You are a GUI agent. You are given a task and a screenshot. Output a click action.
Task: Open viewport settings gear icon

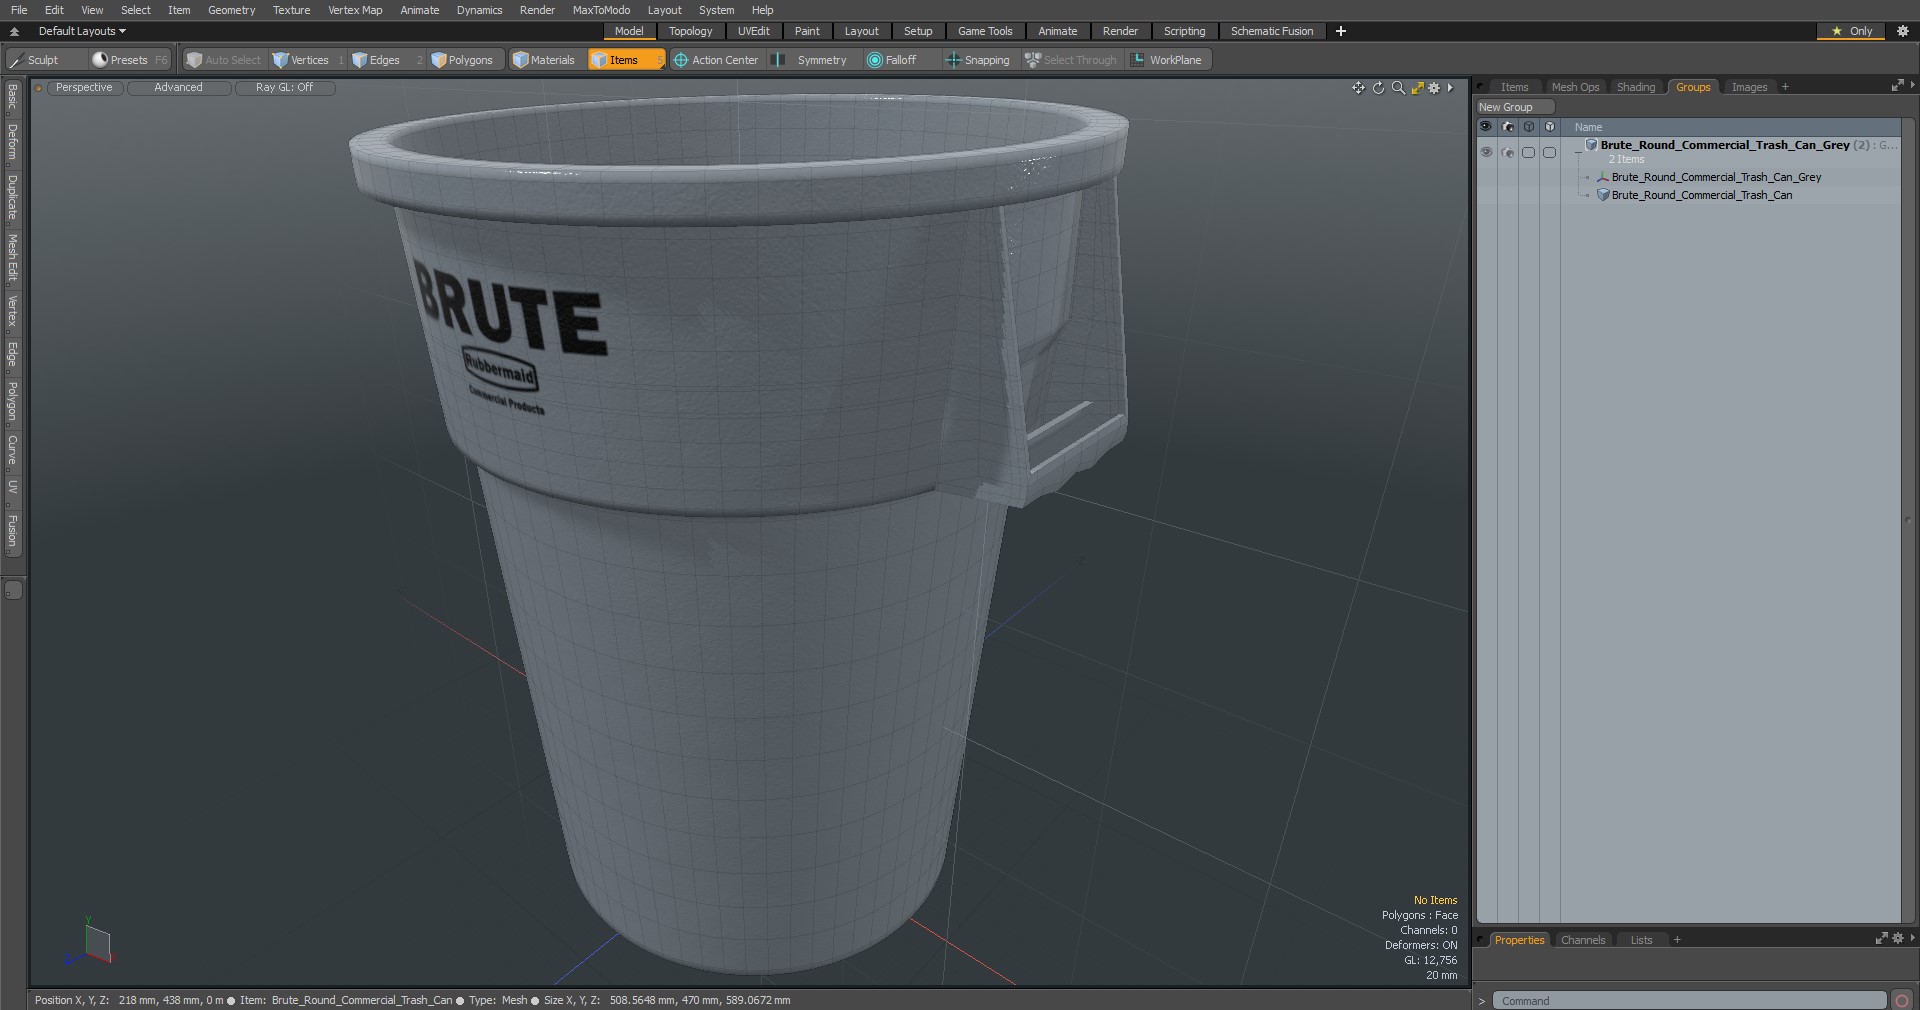click(1434, 88)
